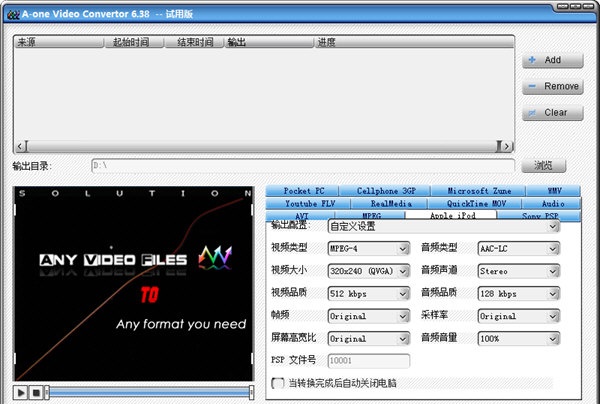Switch to the Sony PSP tab
The image size is (600, 404).
(540, 215)
